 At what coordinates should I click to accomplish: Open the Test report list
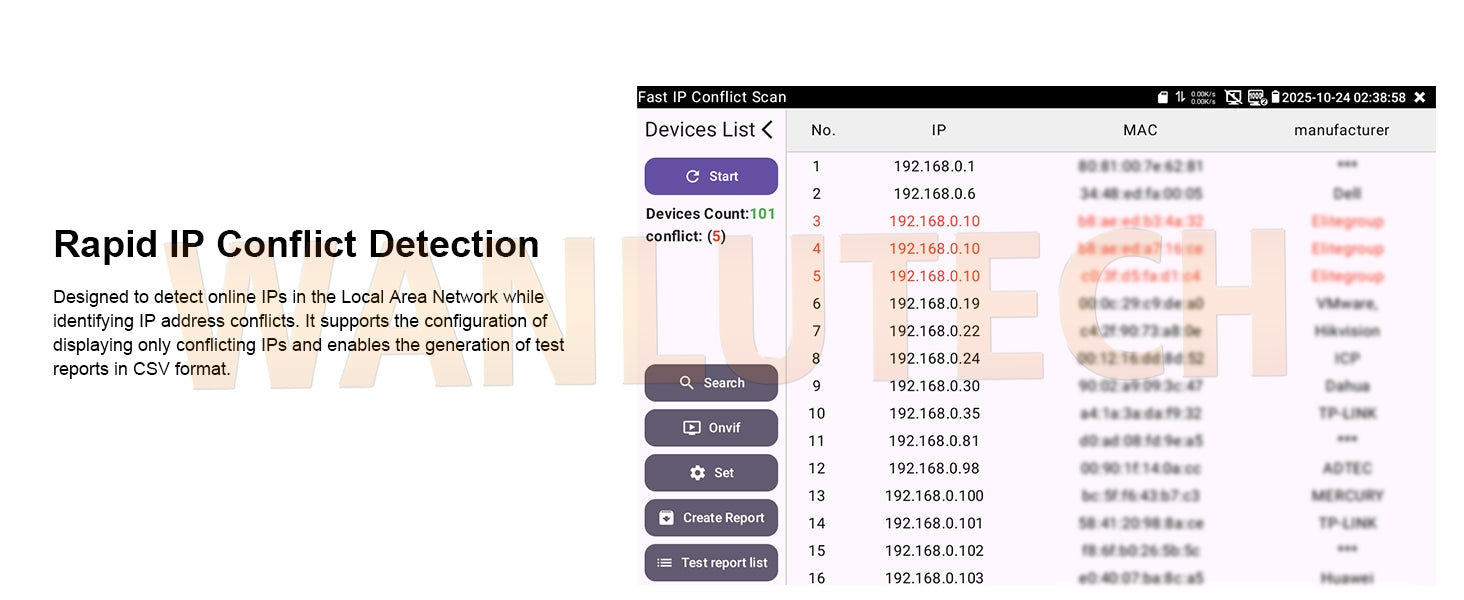711,563
